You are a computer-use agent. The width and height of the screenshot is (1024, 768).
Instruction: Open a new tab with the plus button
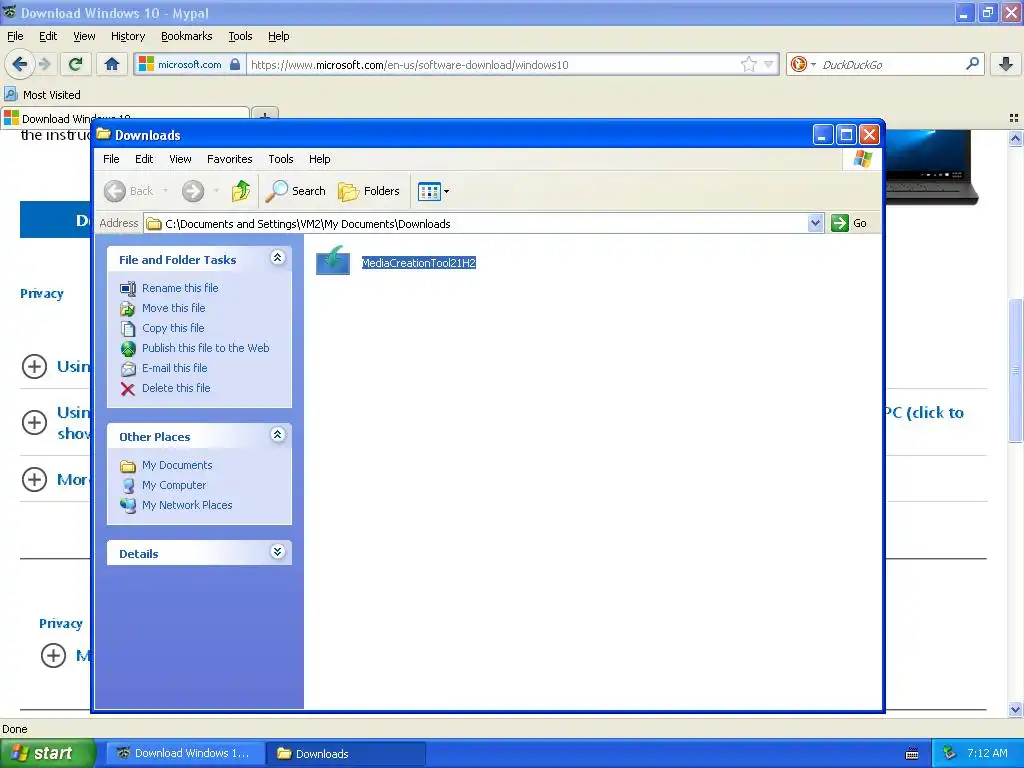[264, 116]
